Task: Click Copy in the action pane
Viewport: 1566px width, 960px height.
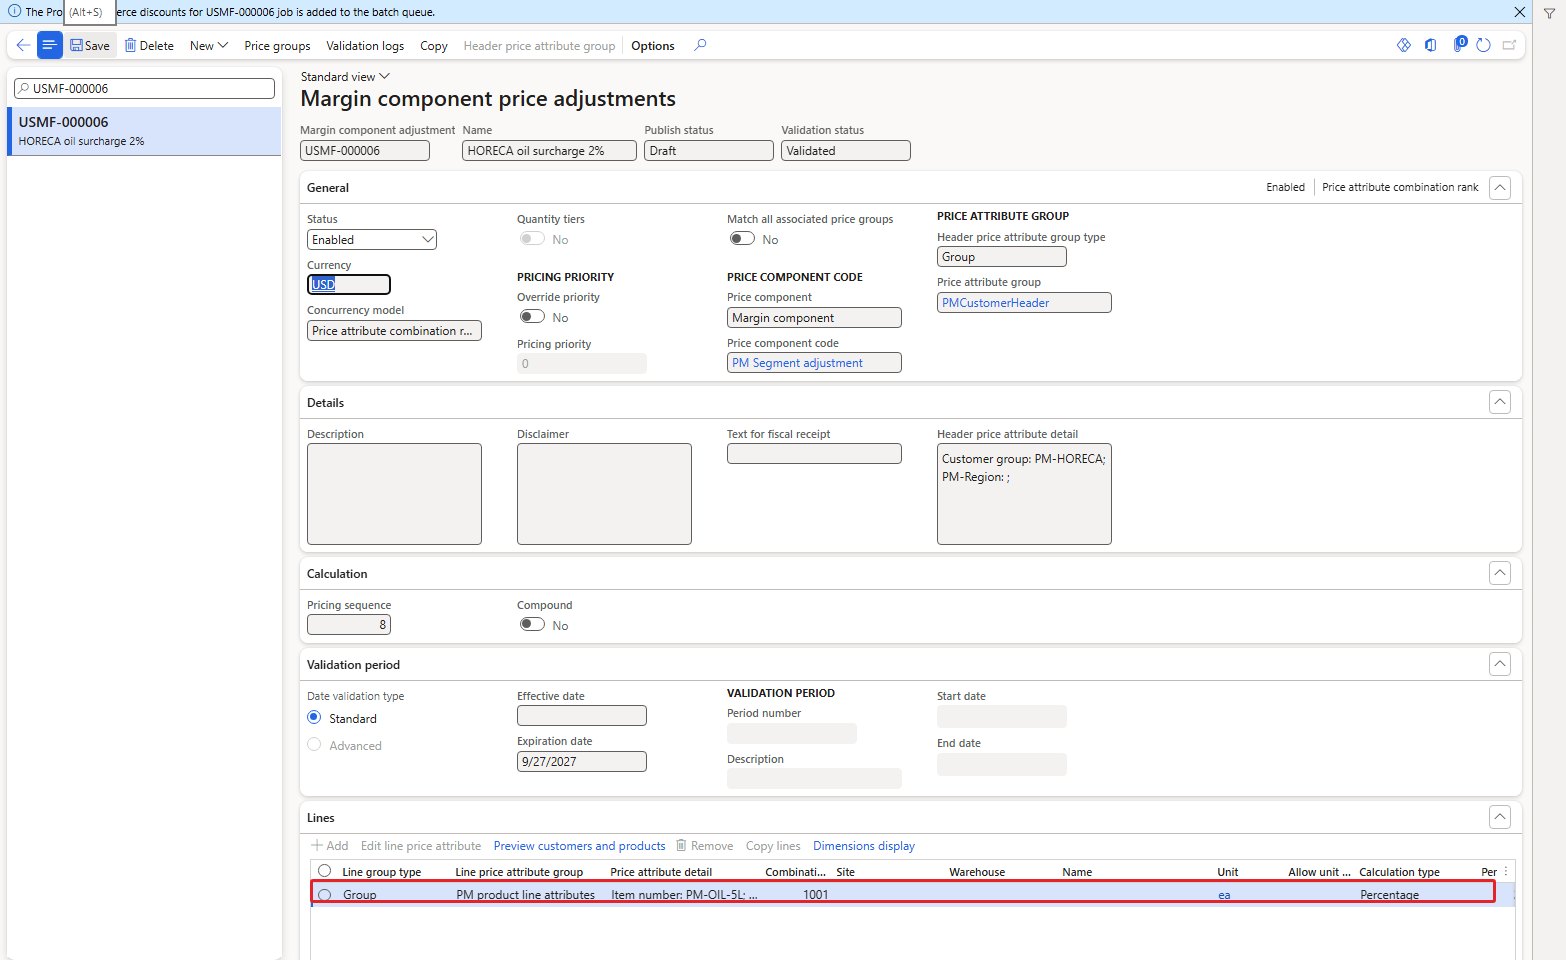Action: (434, 46)
